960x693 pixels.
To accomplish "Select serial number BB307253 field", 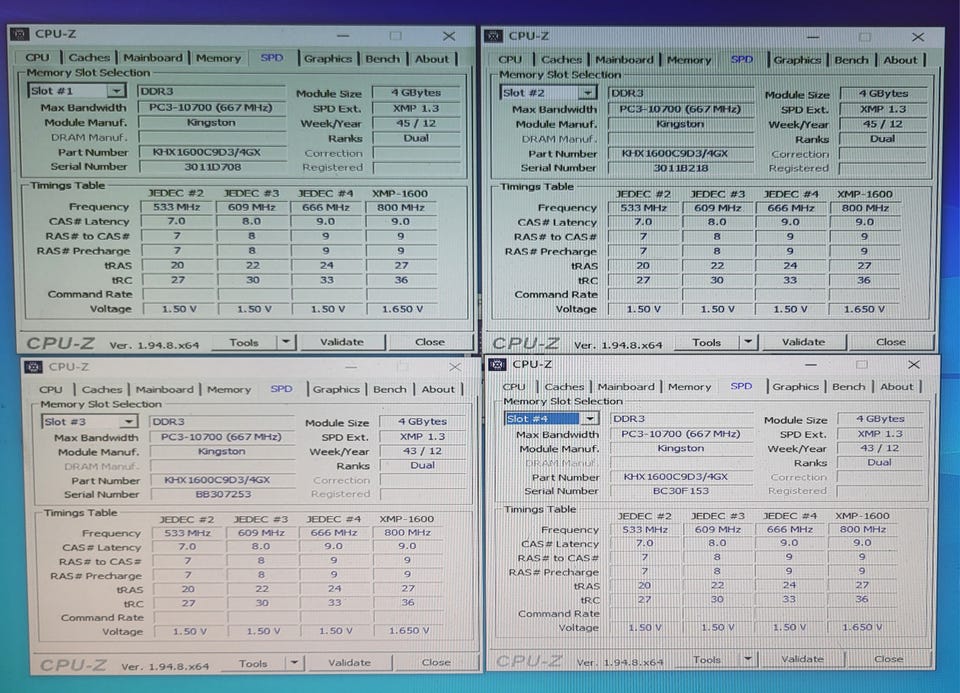I will pyautogui.click(x=223, y=494).
